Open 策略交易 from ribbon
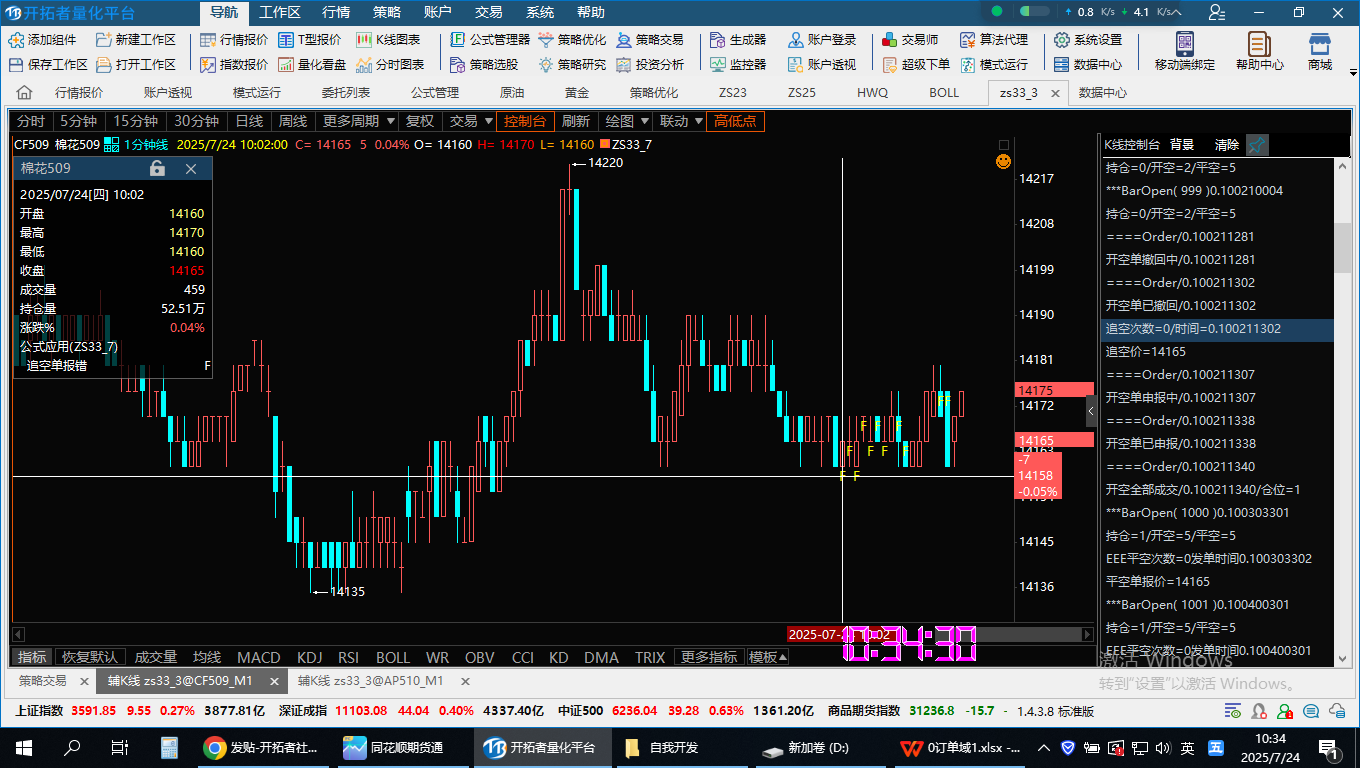 [x=650, y=40]
